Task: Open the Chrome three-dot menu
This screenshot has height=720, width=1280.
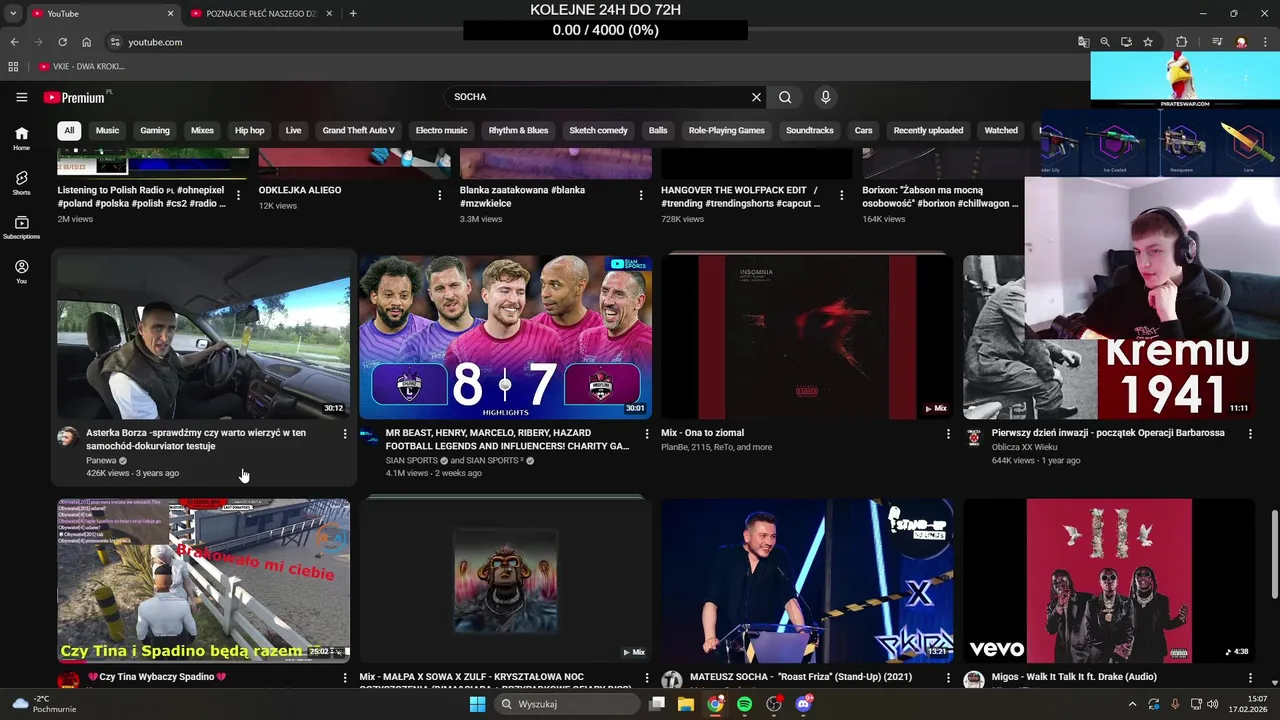Action: (1265, 42)
